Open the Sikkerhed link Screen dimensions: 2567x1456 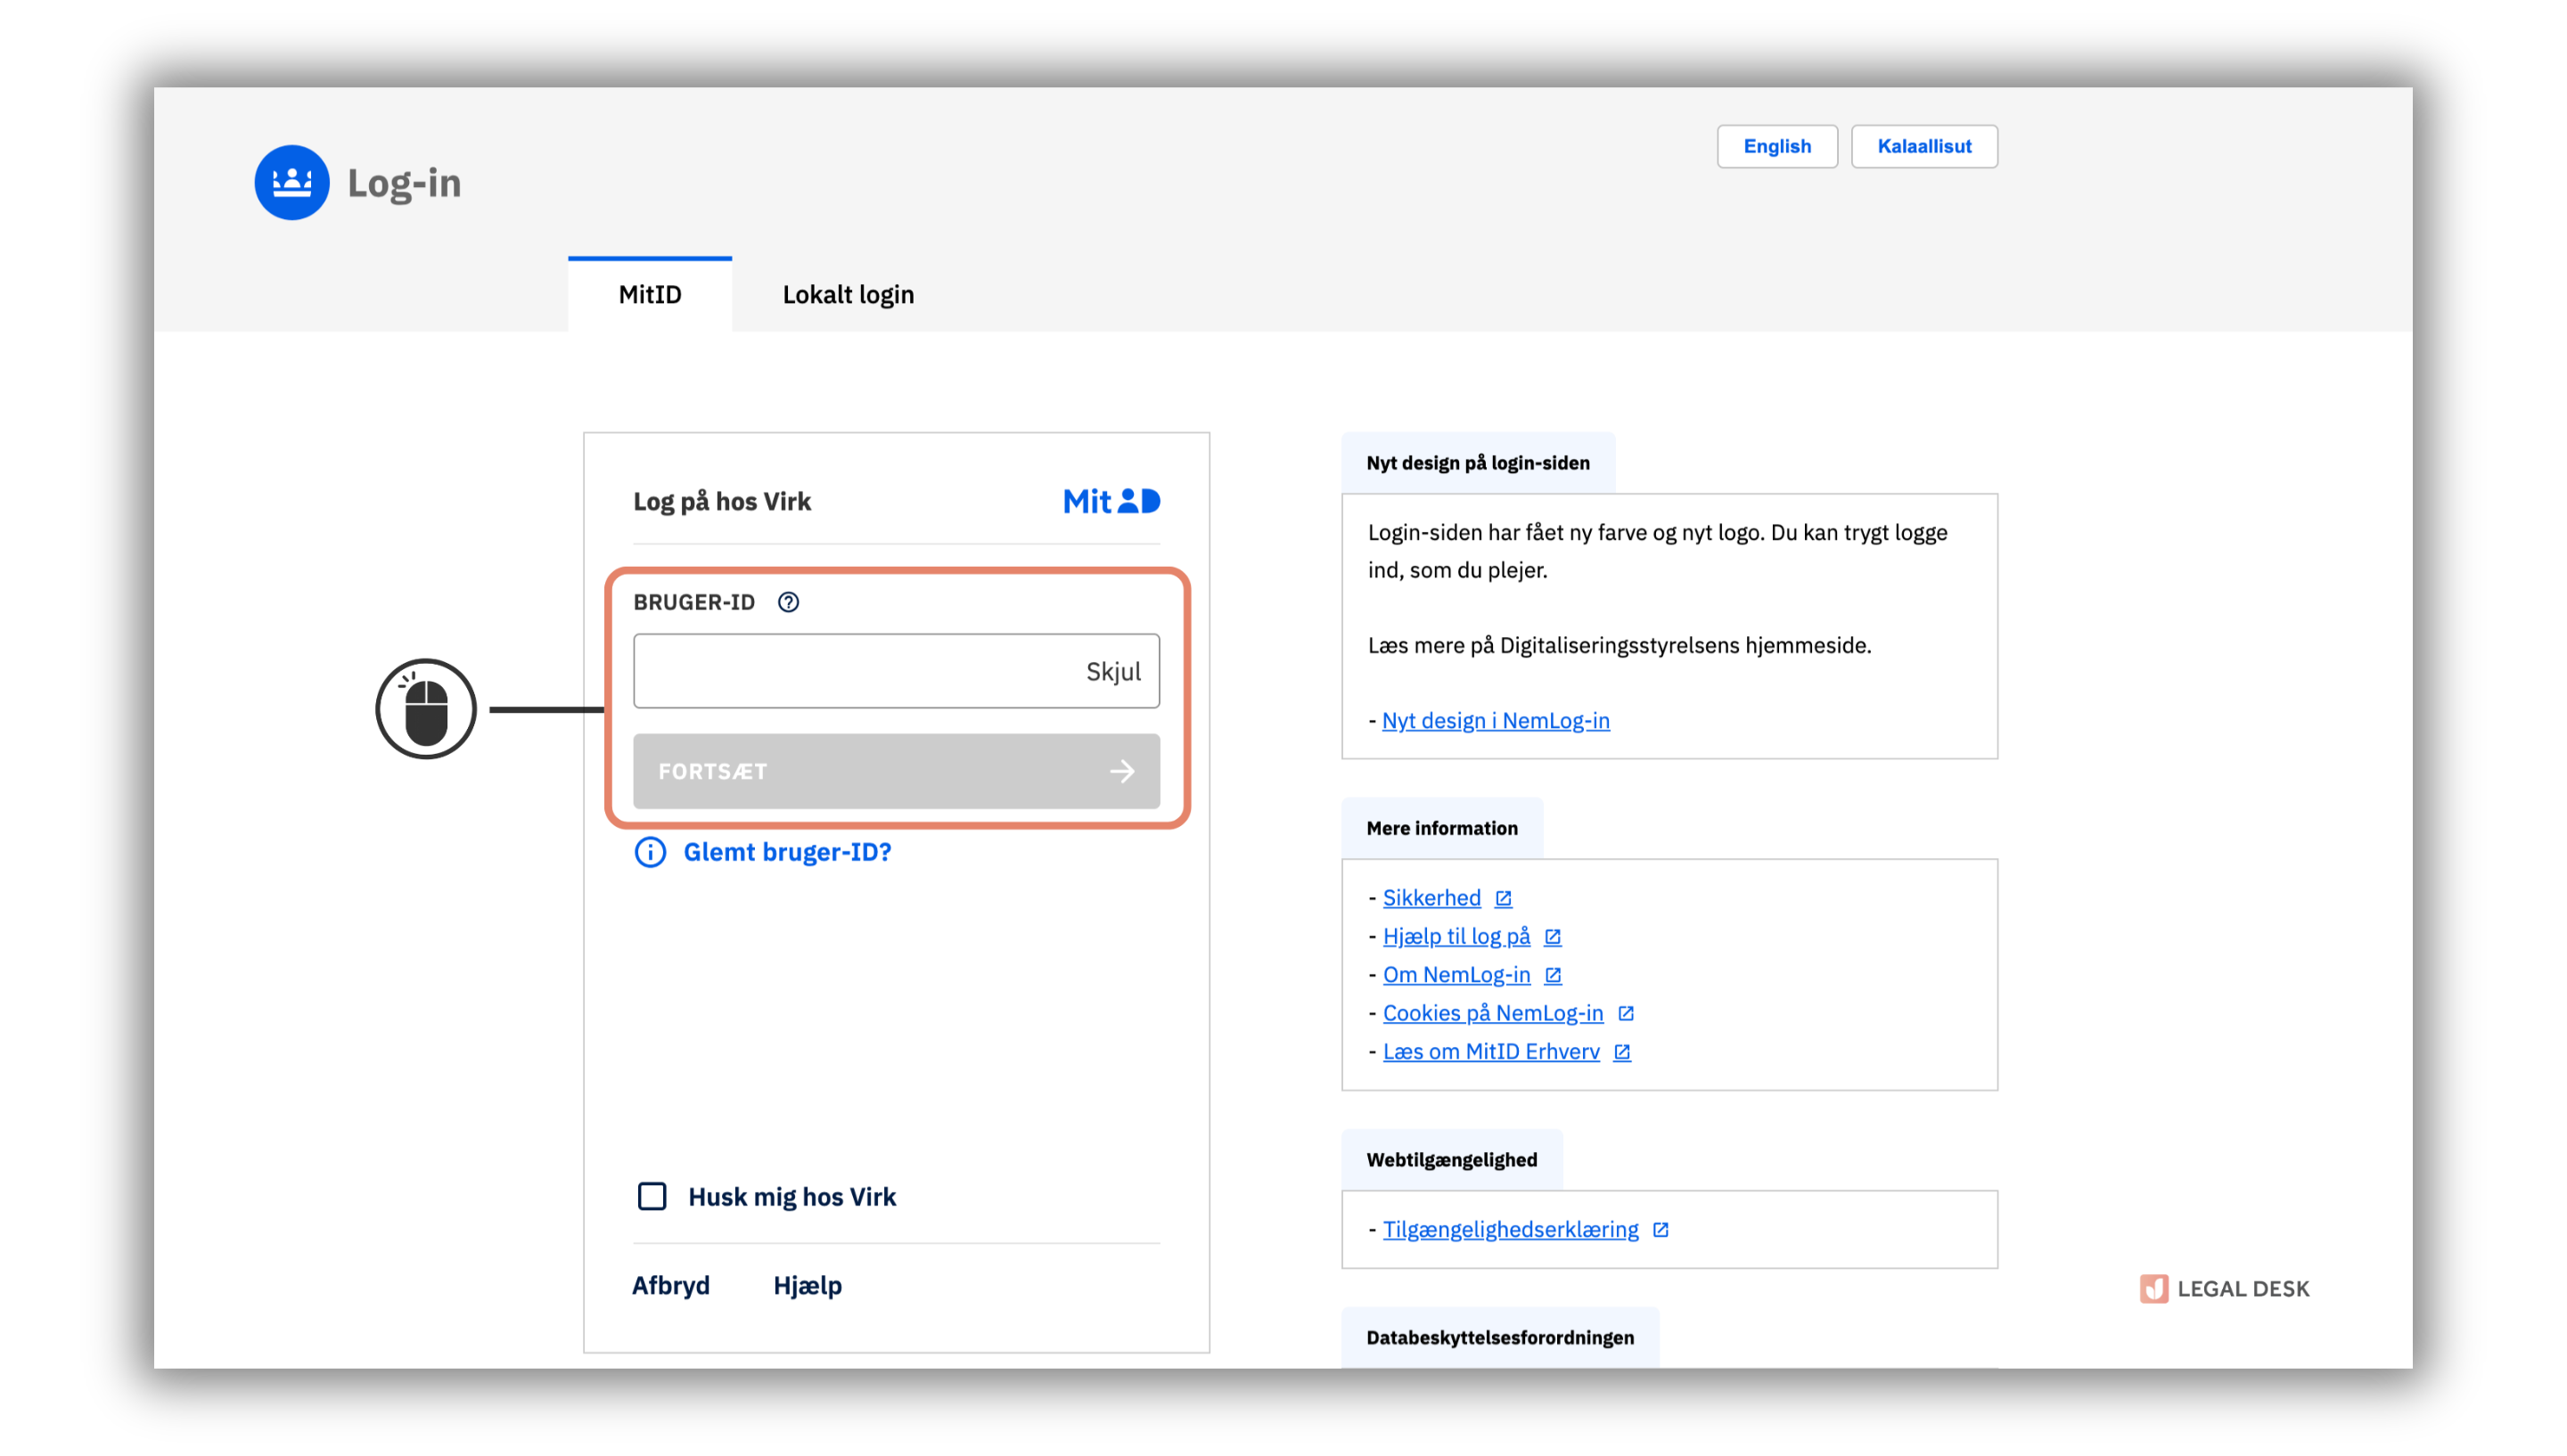pyautogui.click(x=1431, y=898)
